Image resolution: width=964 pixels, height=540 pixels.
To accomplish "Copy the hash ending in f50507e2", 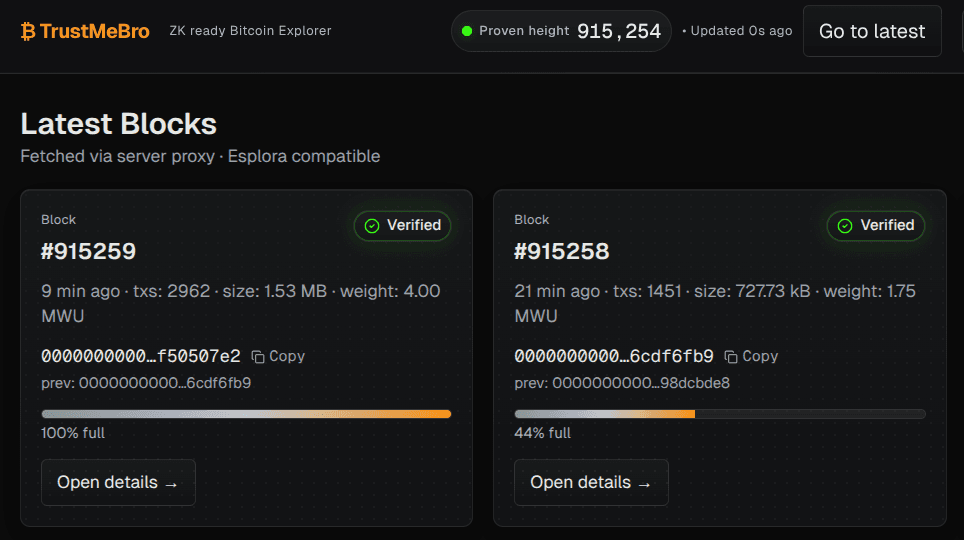I will (x=278, y=356).
